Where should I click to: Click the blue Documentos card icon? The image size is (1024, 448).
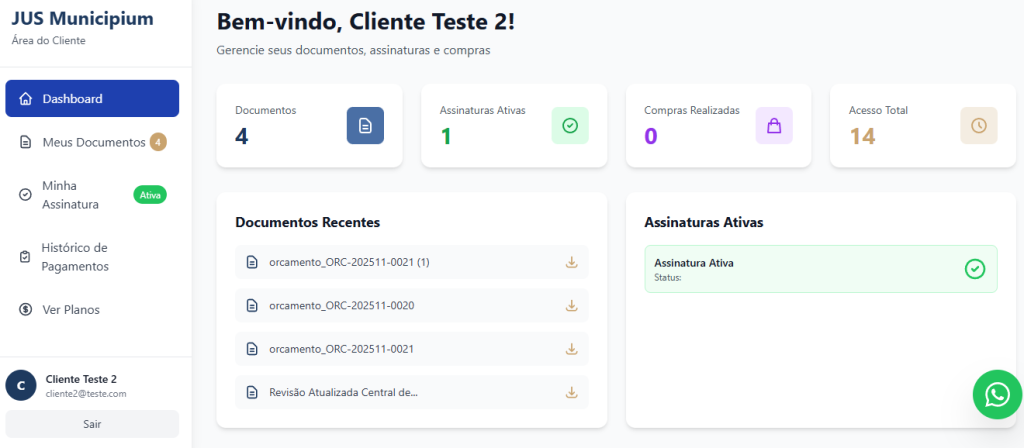click(365, 125)
